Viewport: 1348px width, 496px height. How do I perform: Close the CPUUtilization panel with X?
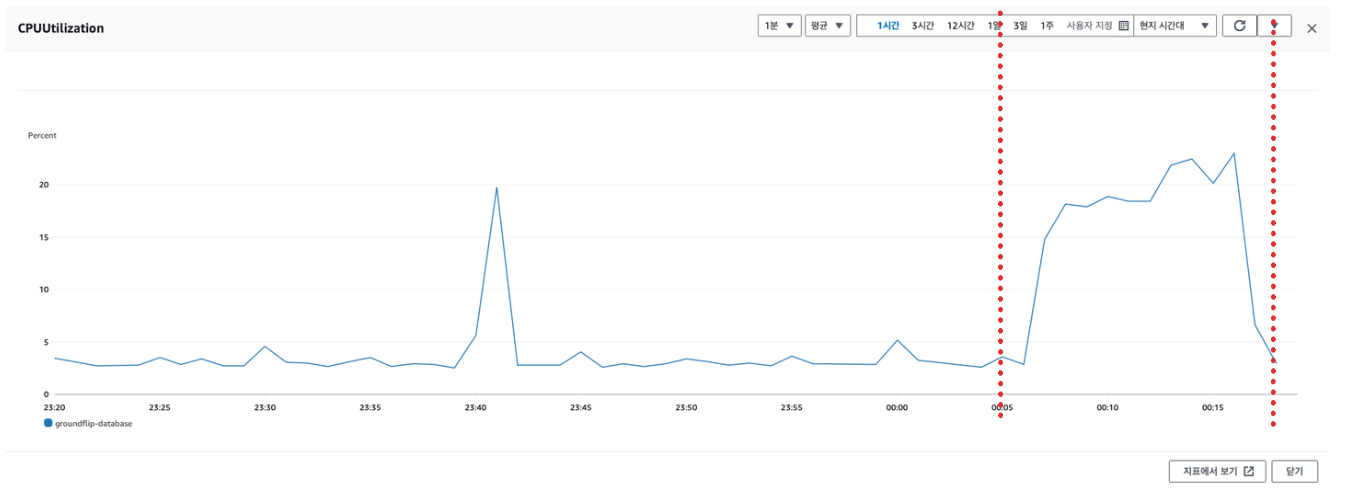1312,28
